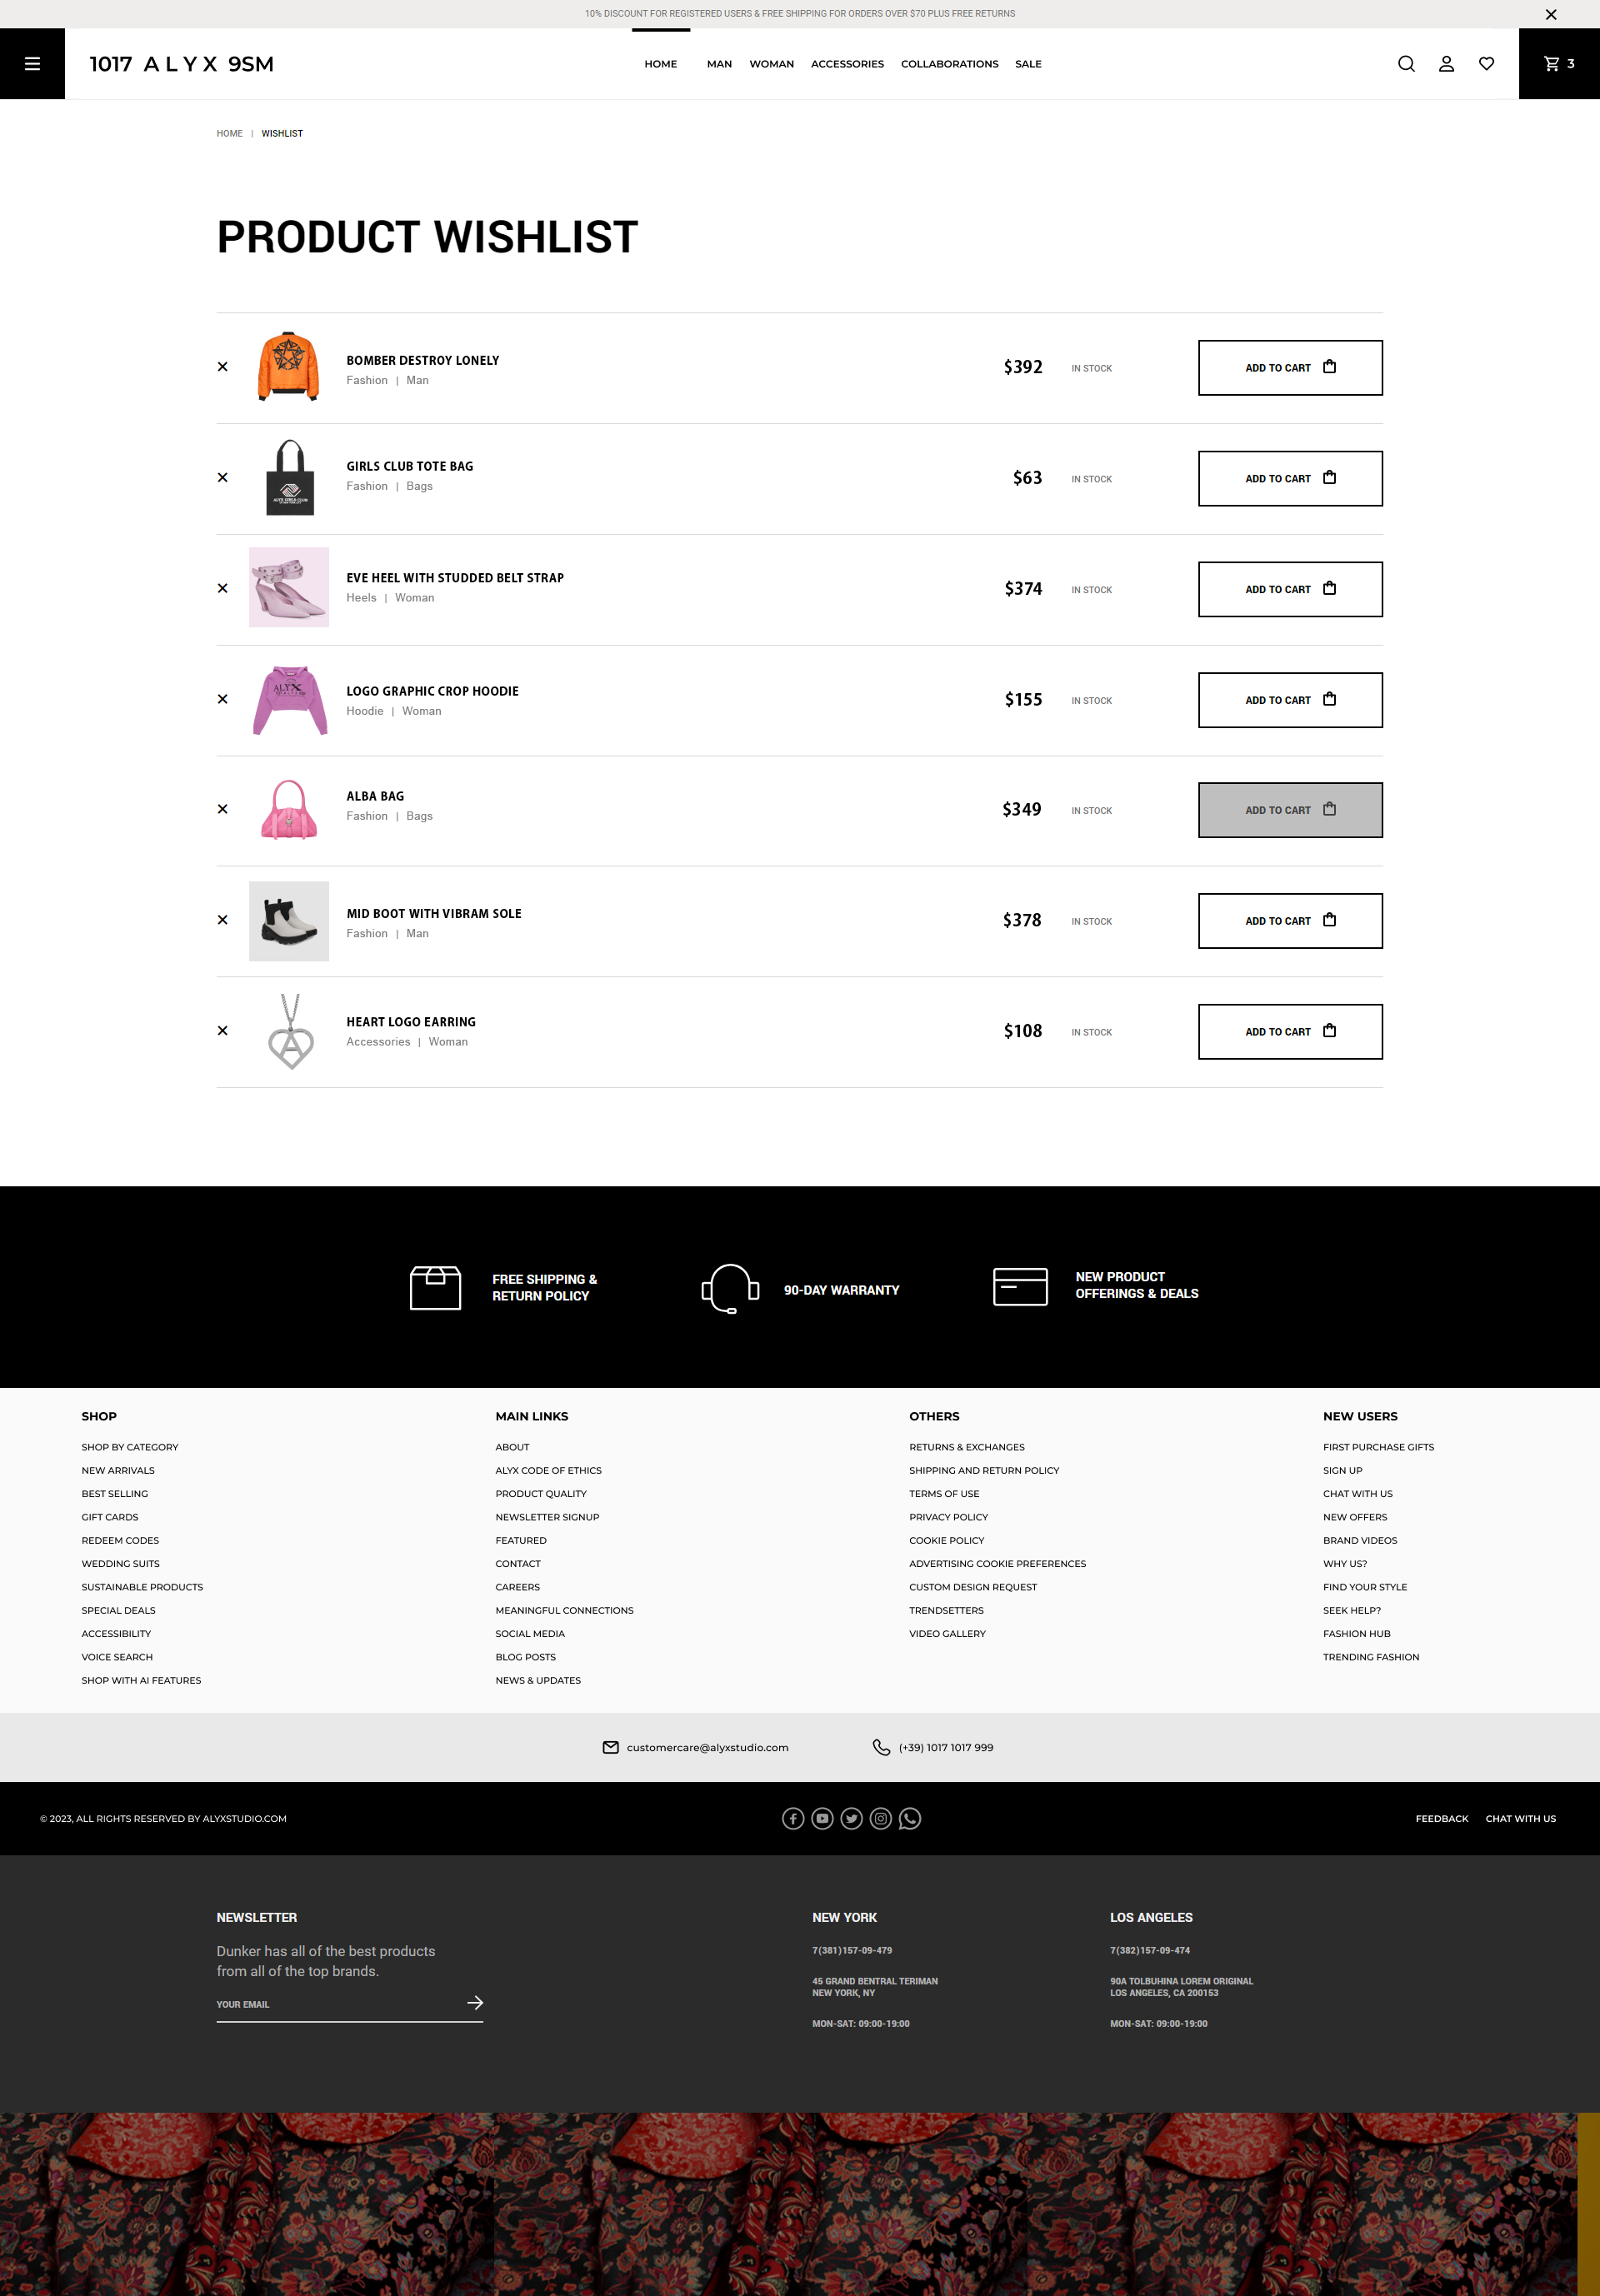View the Eve Heel product thumbnail
This screenshot has width=1600, height=2296.
[x=289, y=588]
